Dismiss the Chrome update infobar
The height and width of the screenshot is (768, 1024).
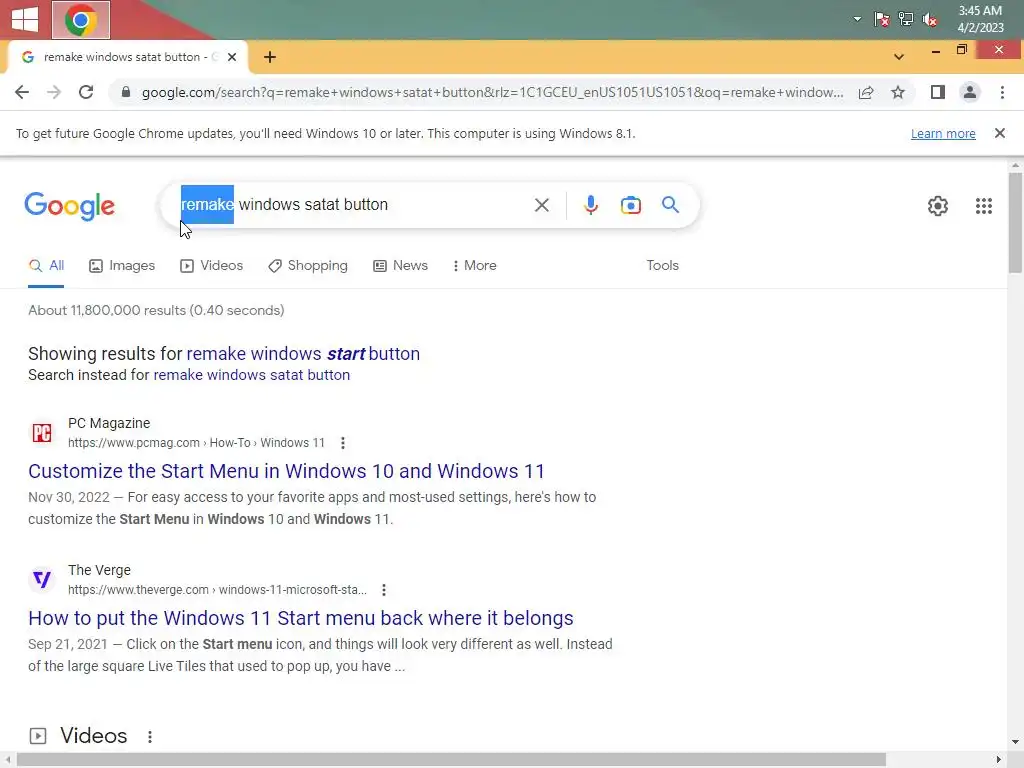pos(999,133)
